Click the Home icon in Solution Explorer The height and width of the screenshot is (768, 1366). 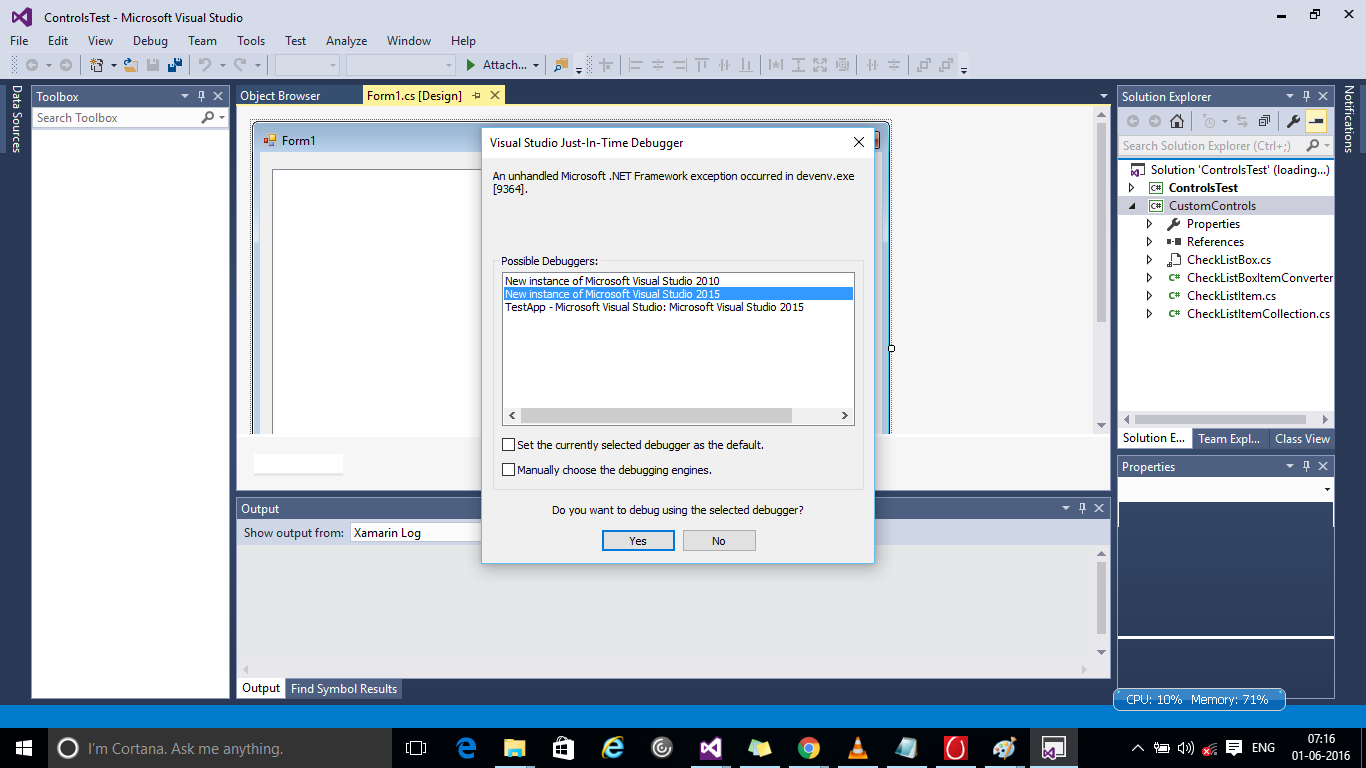tap(1177, 121)
